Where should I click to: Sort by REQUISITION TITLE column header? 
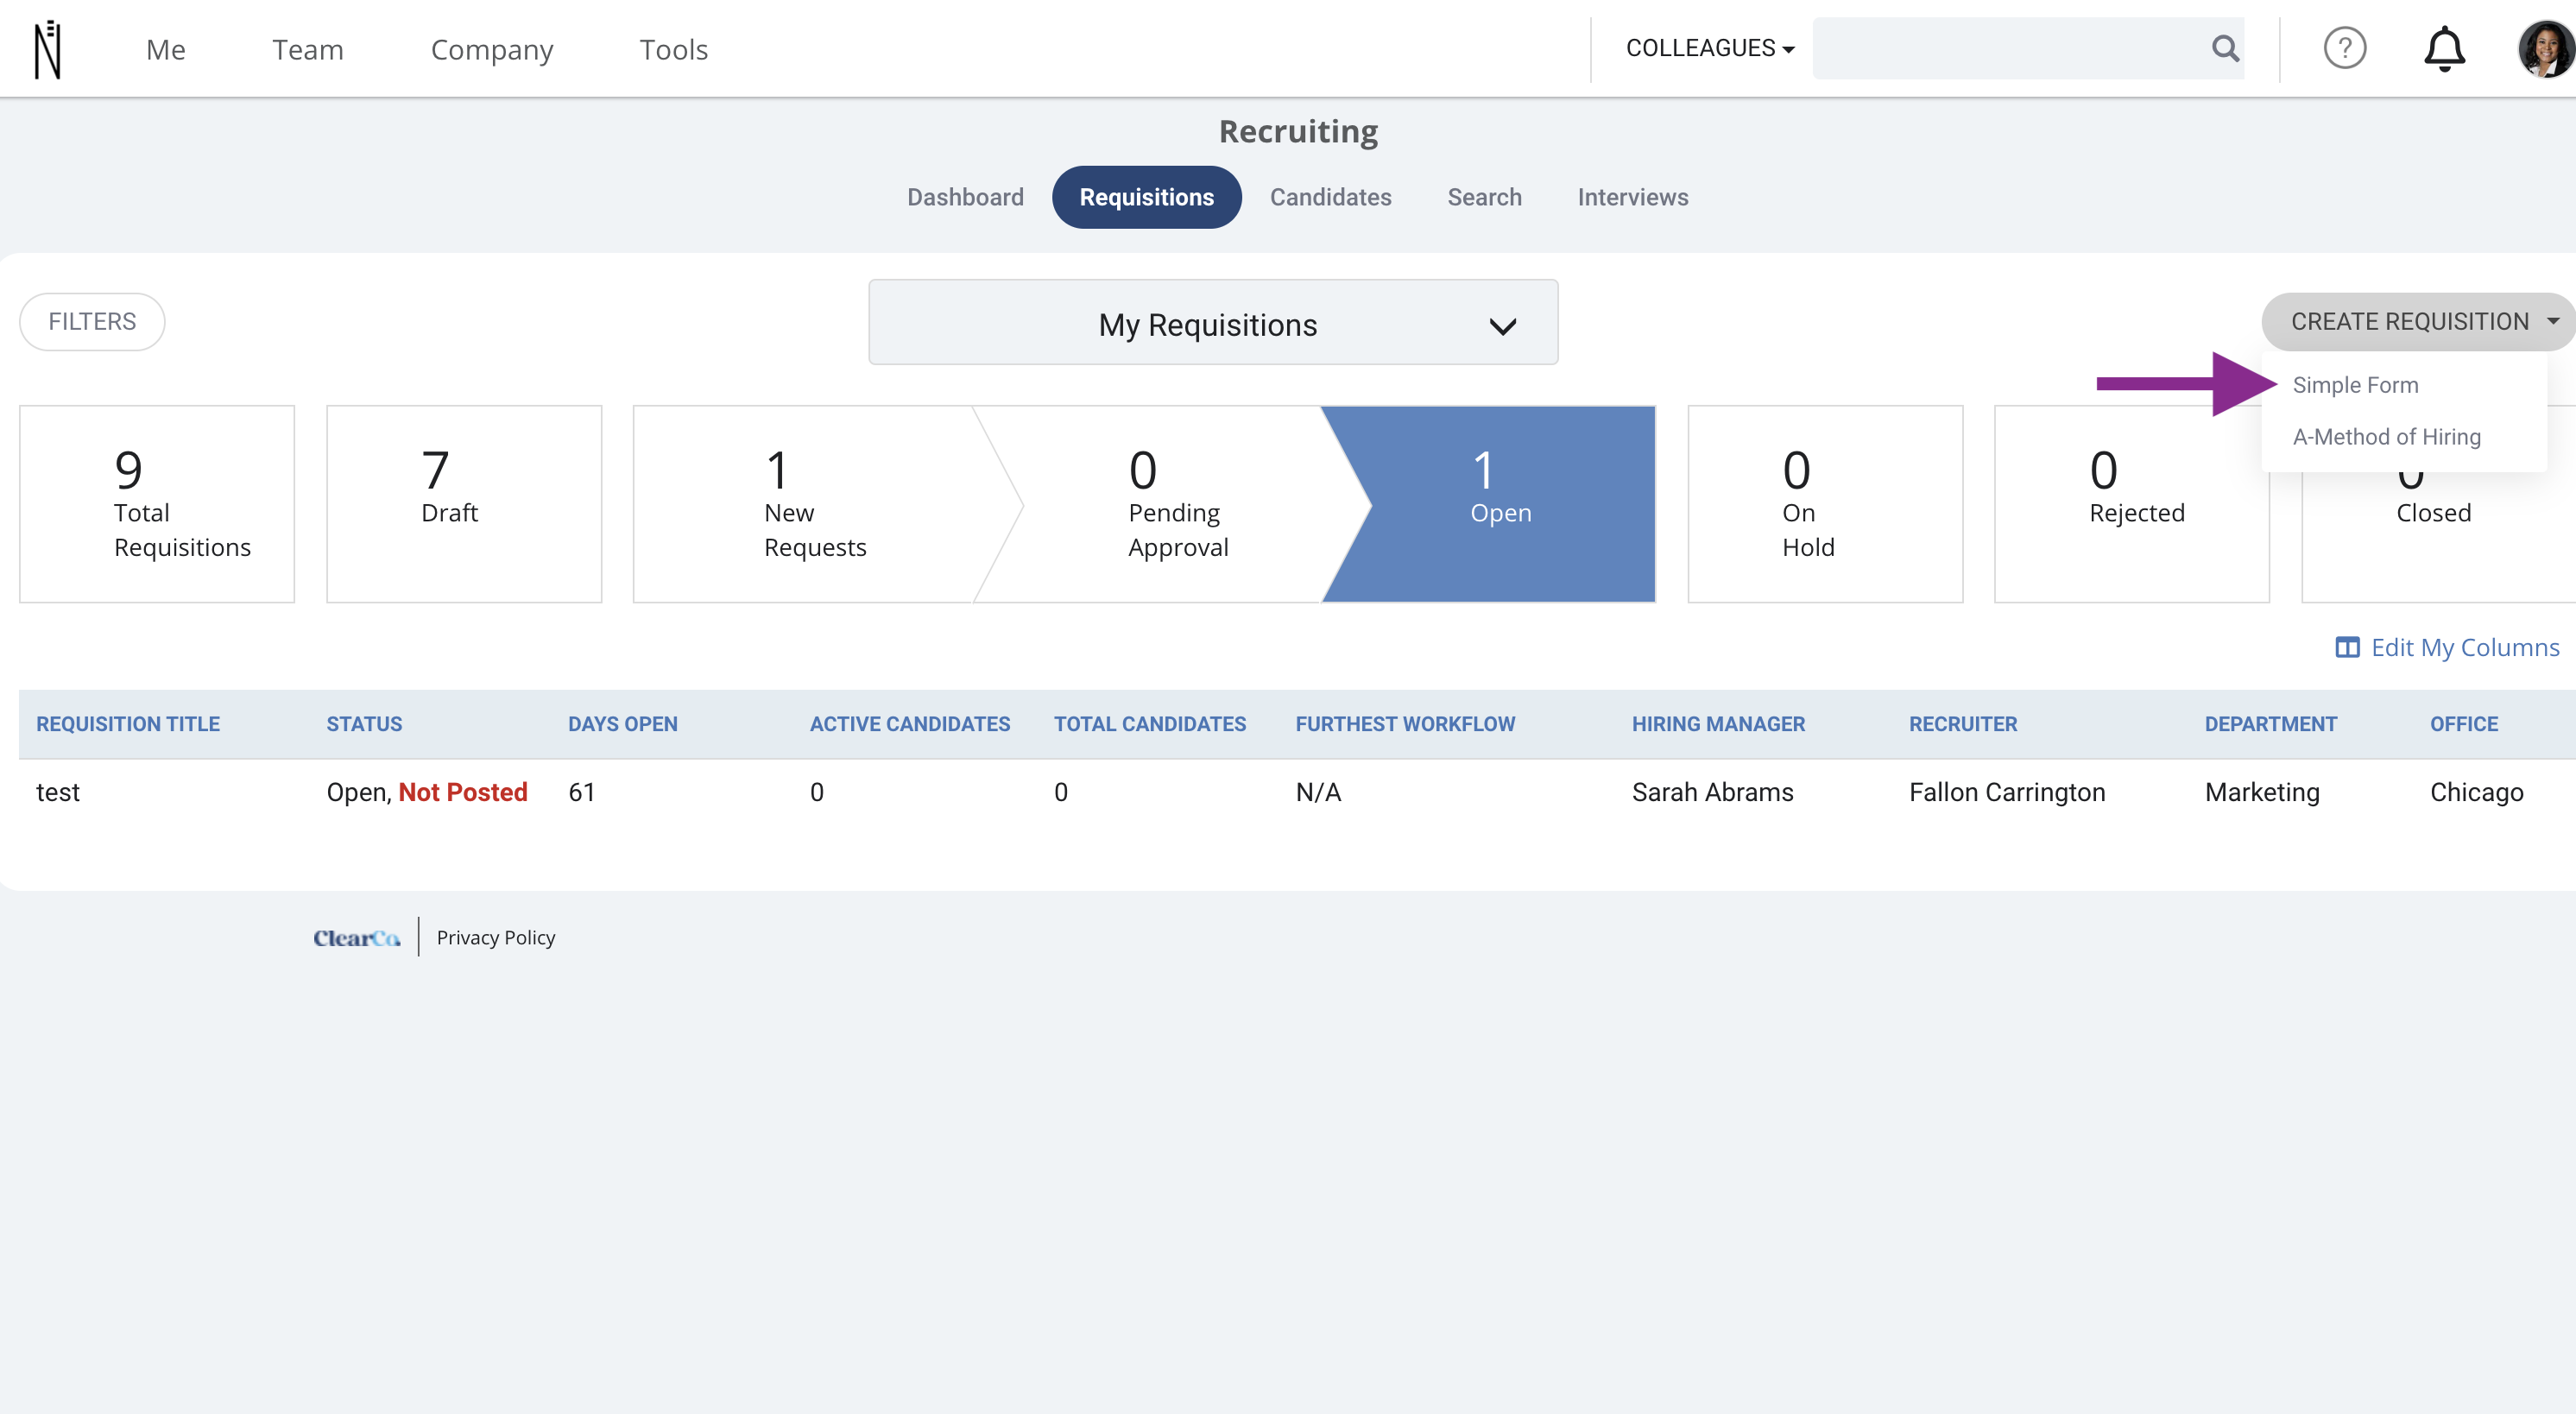coord(128,724)
